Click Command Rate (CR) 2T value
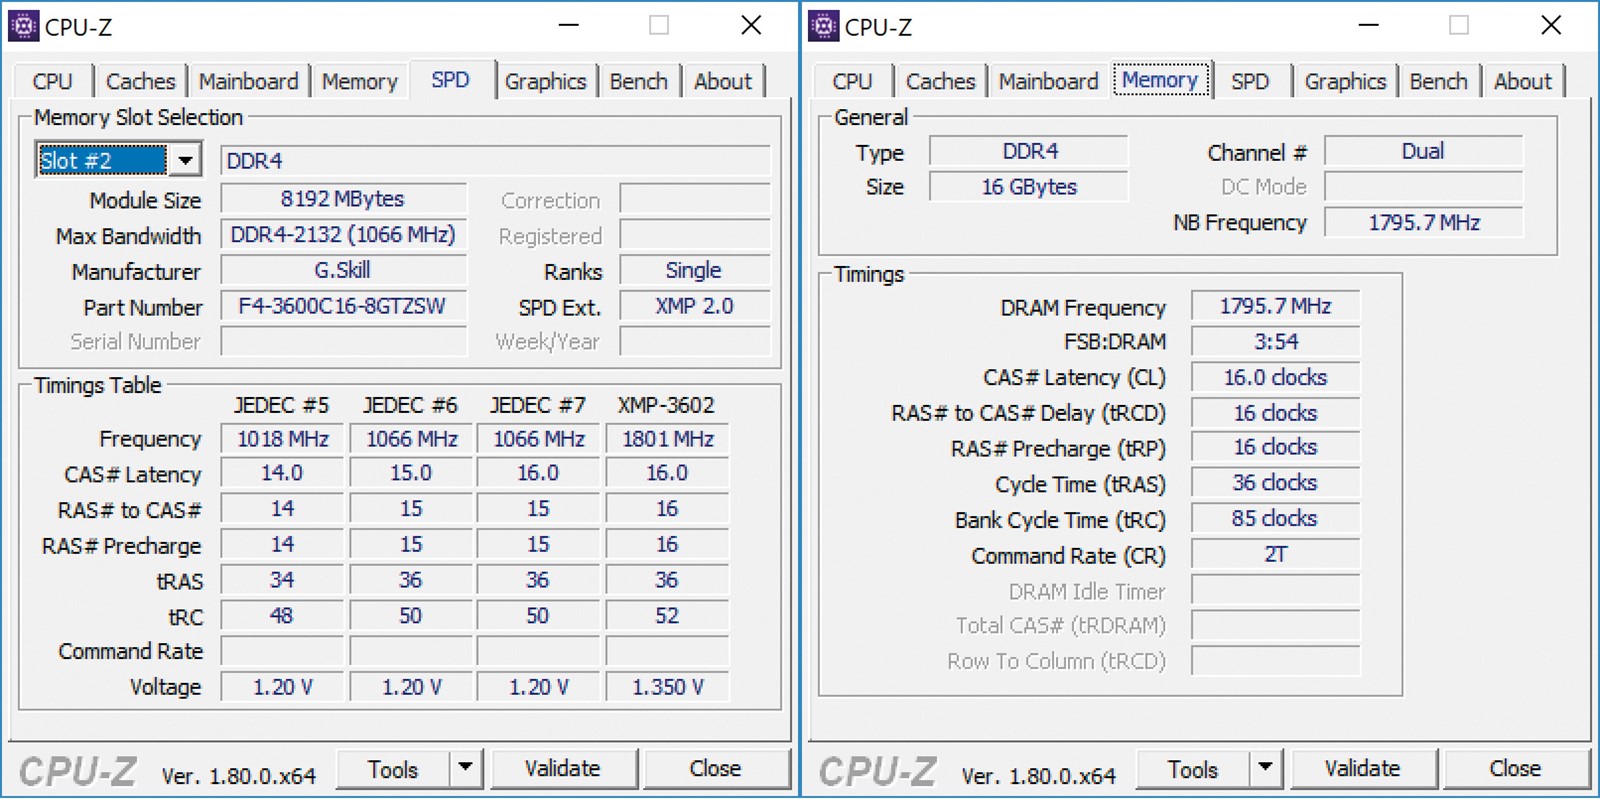Screen dimensions: 1600x799 click(x=1275, y=555)
